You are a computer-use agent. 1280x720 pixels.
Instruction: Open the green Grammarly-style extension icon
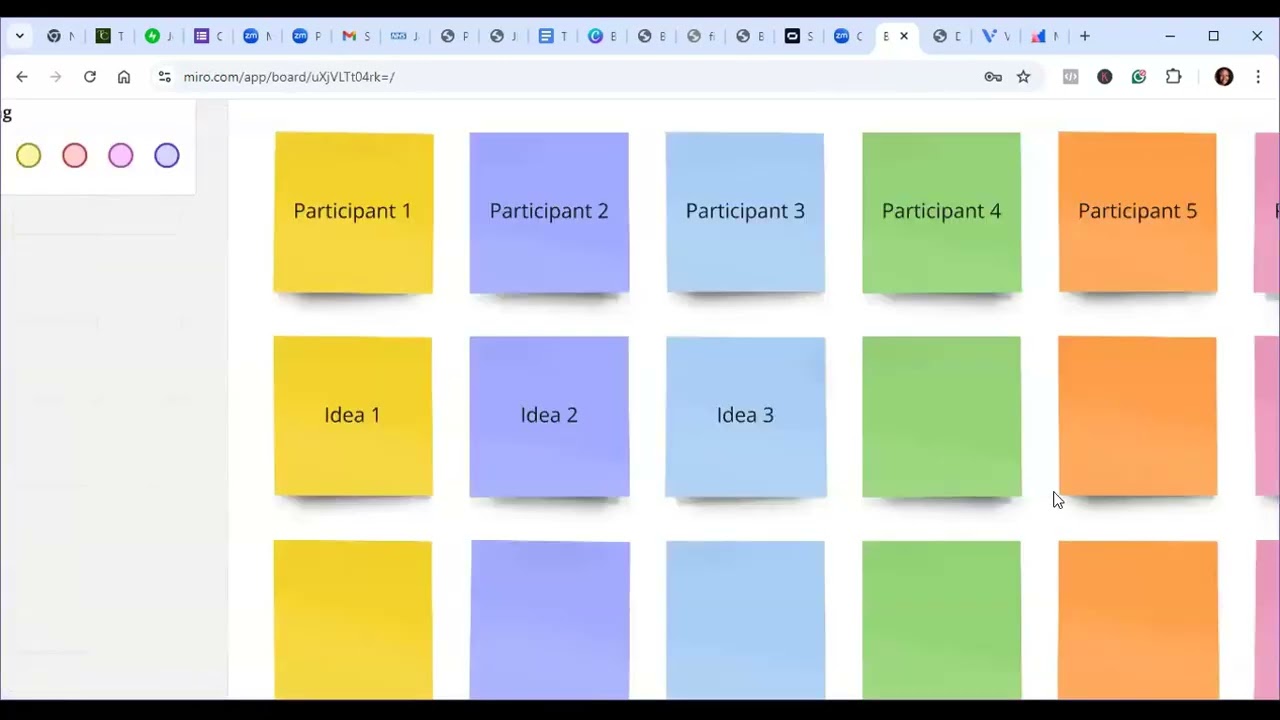(1139, 76)
